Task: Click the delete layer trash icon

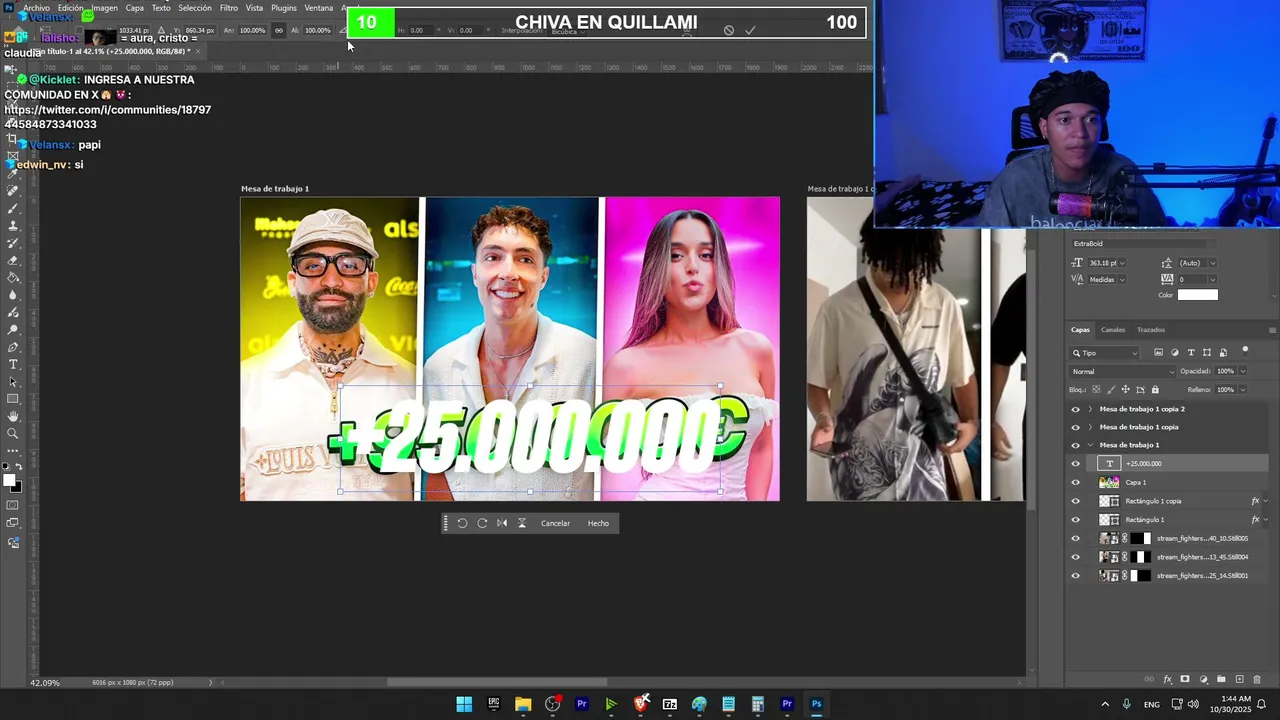Action: (x=1257, y=679)
